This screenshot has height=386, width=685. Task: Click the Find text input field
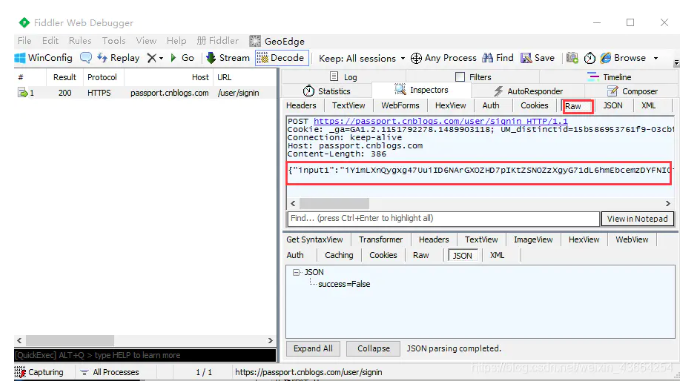(x=443, y=218)
